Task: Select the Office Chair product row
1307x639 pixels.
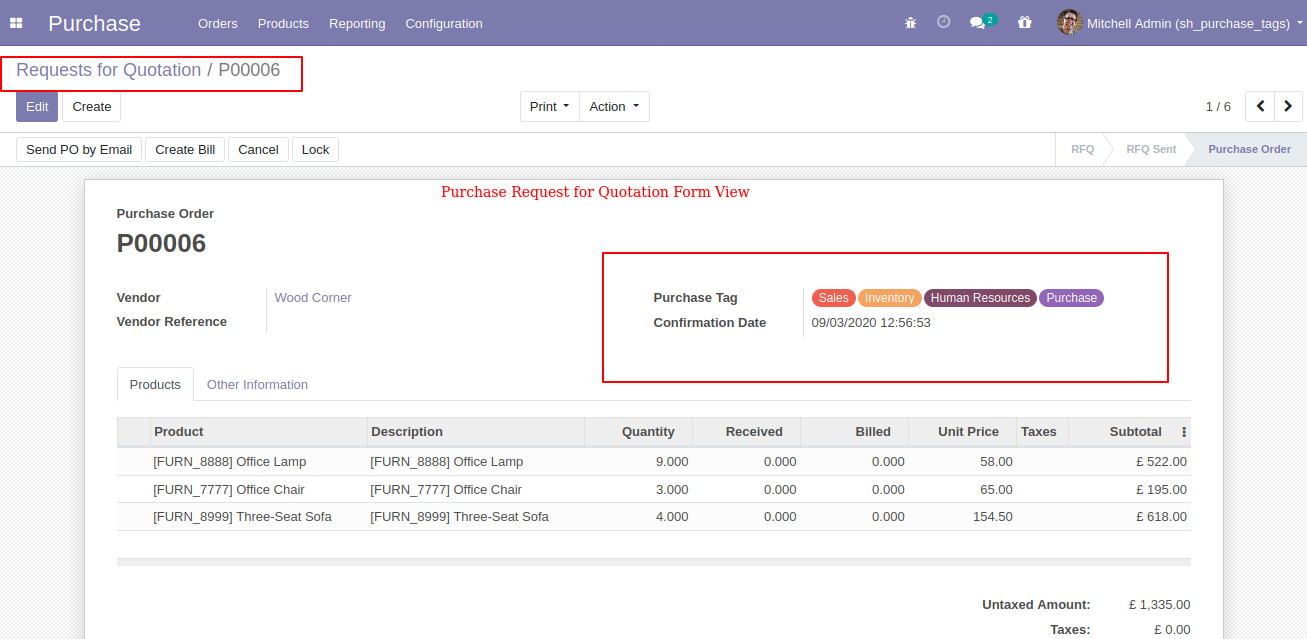Action: pyautogui.click(x=229, y=490)
